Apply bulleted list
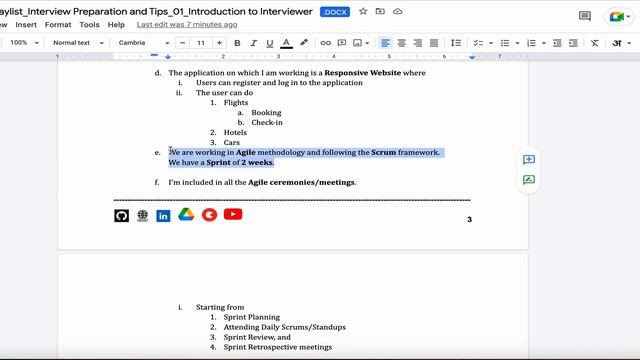The image size is (640, 360). [x=505, y=43]
